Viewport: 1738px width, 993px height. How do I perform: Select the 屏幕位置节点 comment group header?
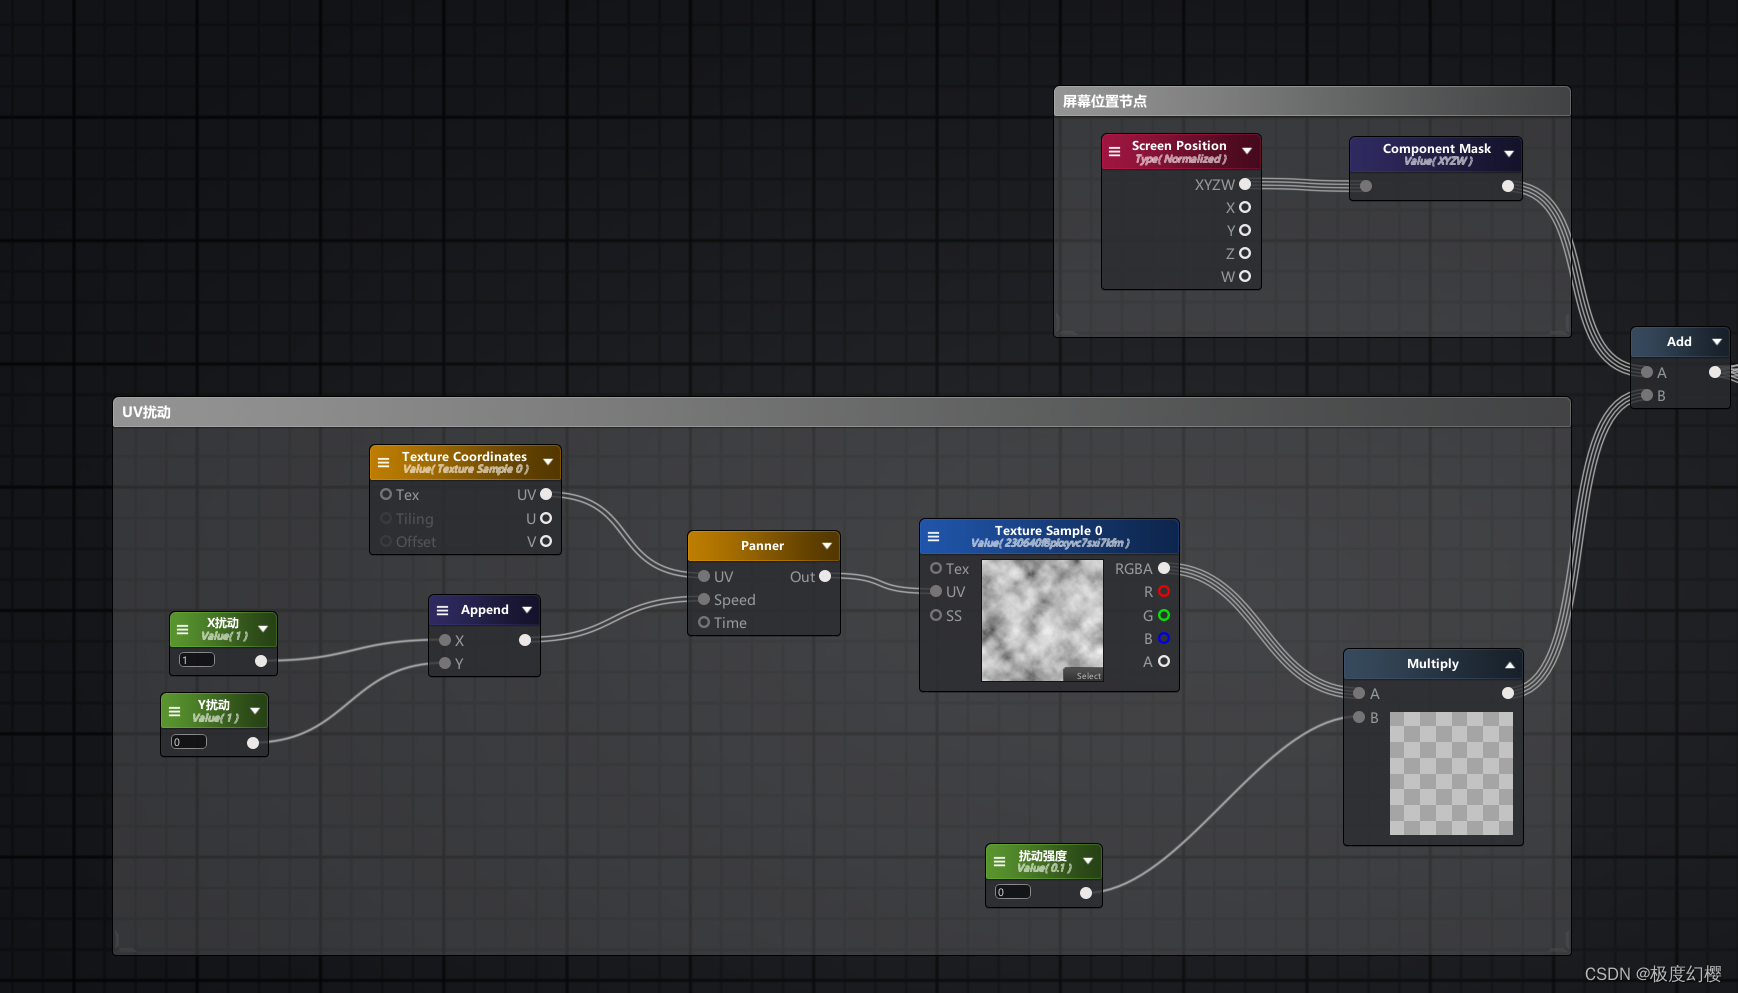(1312, 101)
